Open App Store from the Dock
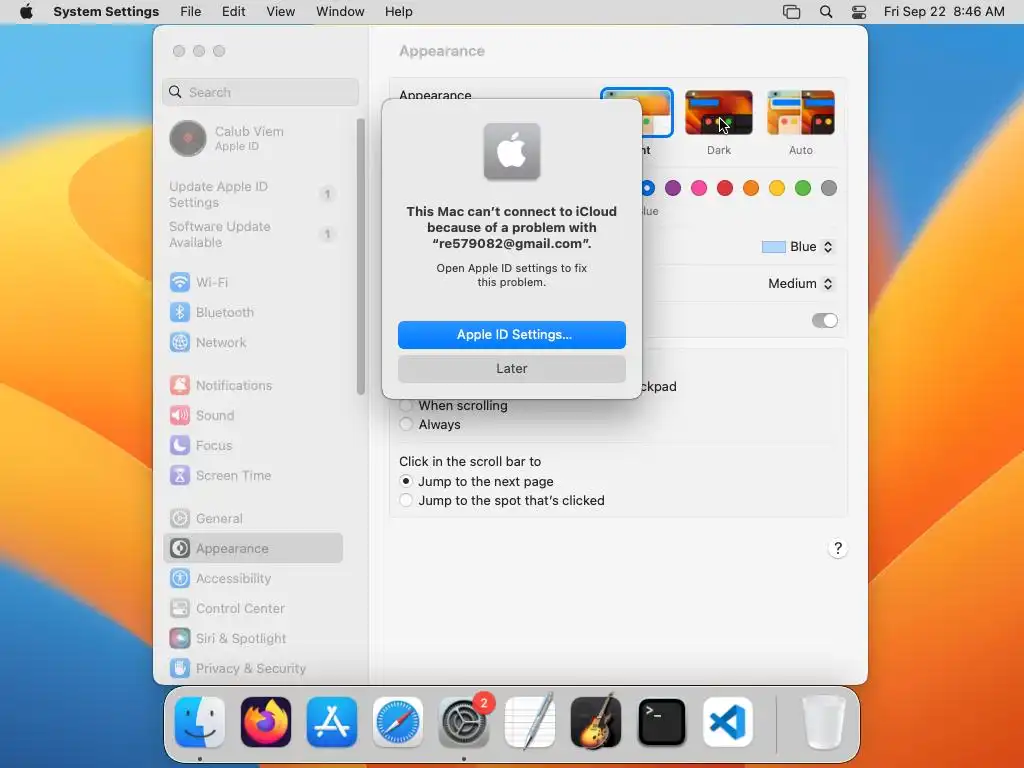The image size is (1024, 768). 332,722
